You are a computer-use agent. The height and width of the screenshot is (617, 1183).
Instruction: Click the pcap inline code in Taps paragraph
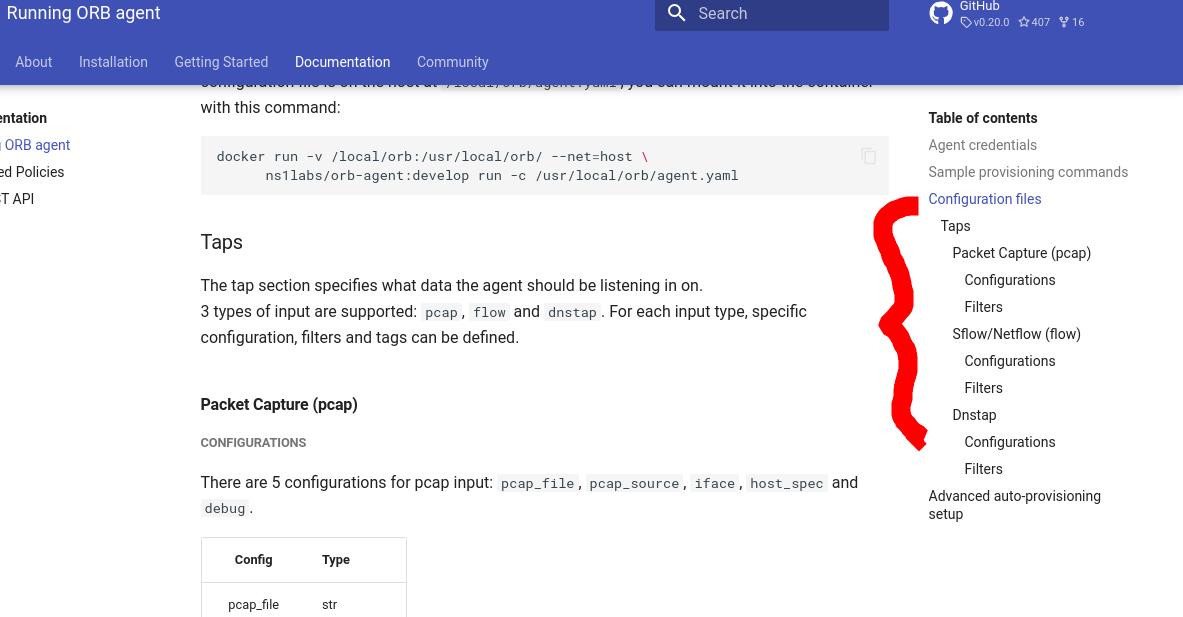coord(441,312)
